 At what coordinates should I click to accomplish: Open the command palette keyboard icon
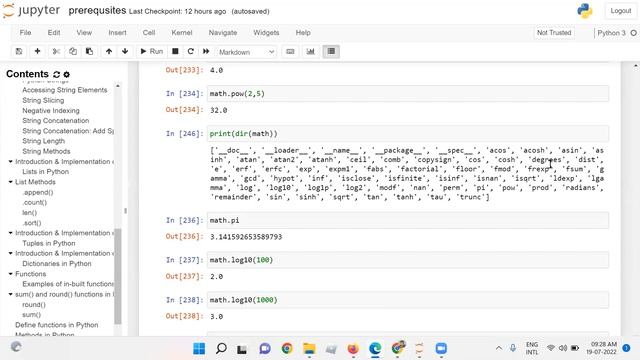click(290, 51)
